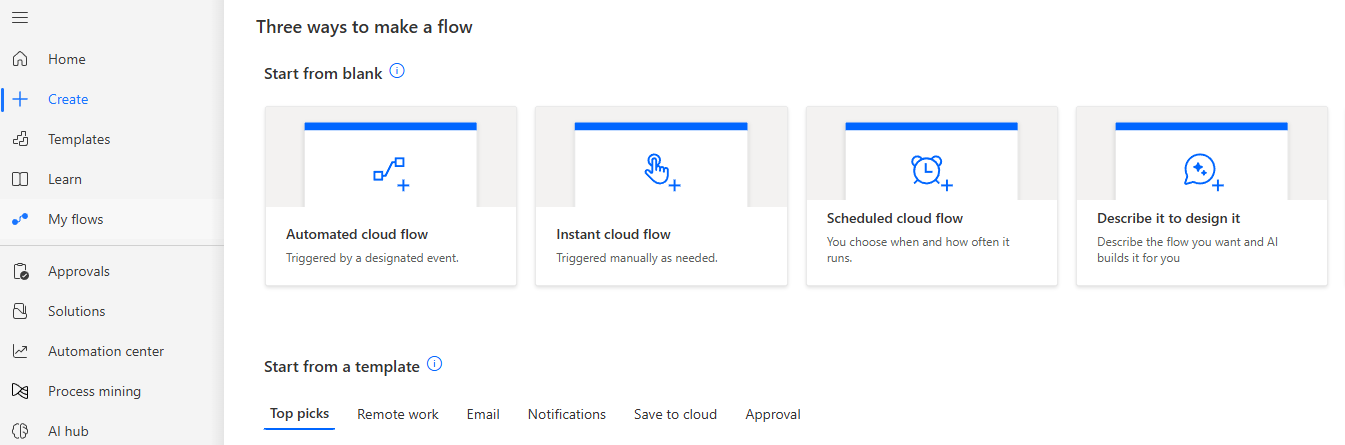Choose the Scheduled cloud flow title

pos(895,218)
